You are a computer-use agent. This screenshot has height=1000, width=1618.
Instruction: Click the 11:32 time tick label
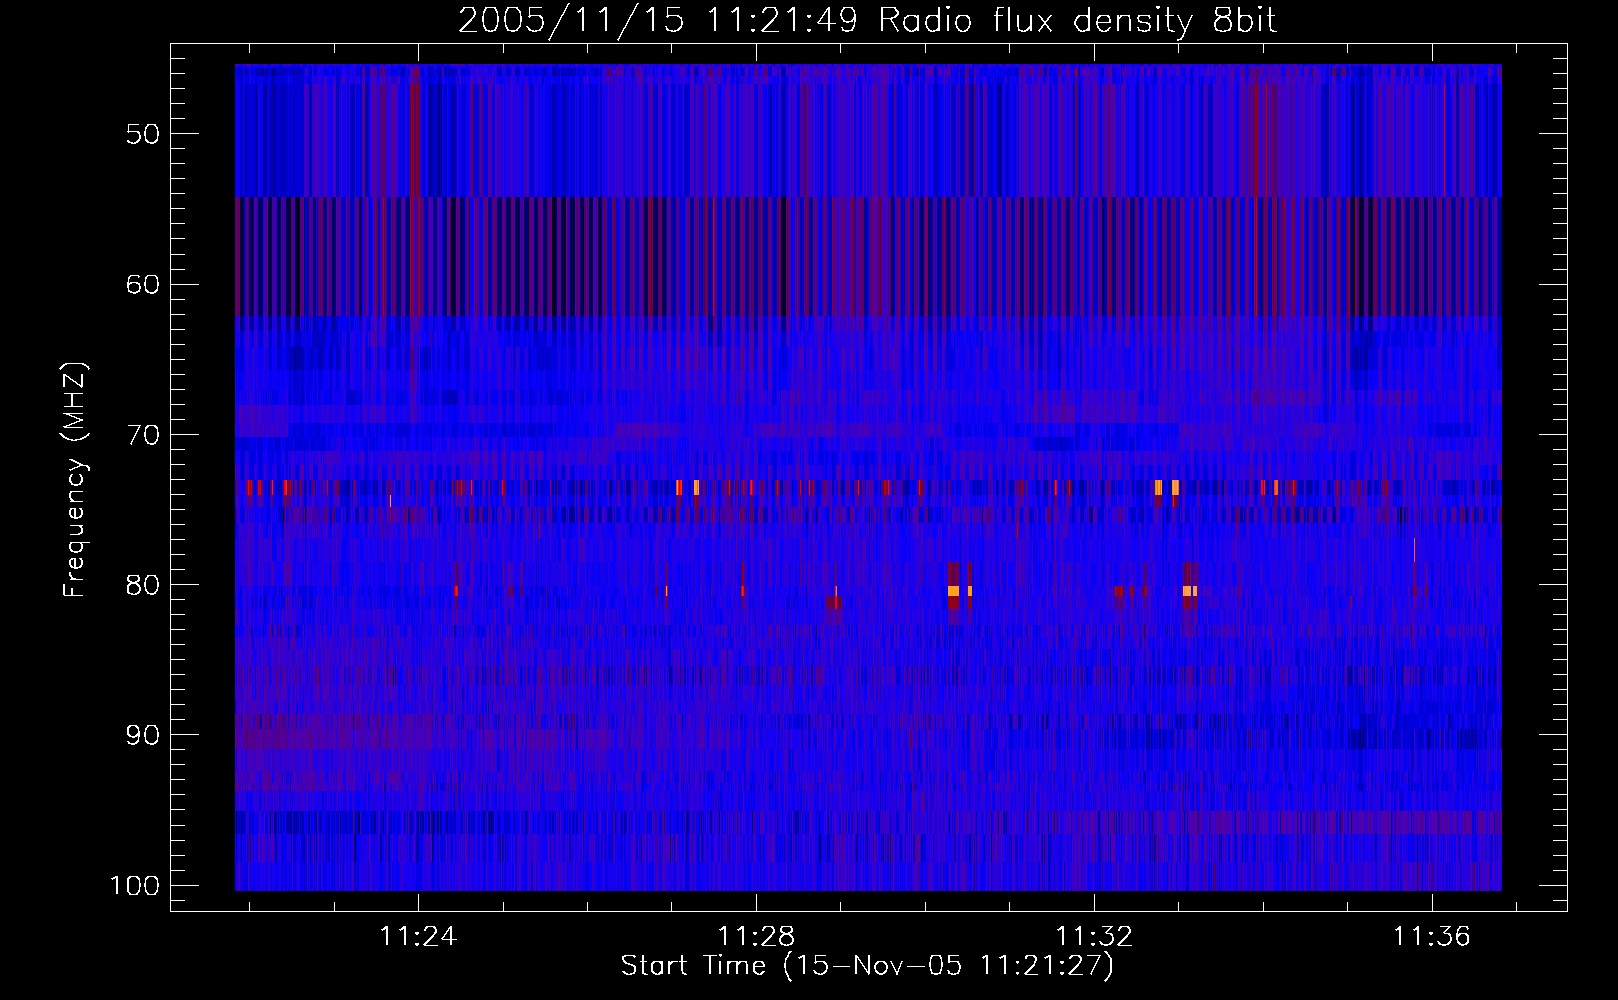pyautogui.click(x=1095, y=936)
